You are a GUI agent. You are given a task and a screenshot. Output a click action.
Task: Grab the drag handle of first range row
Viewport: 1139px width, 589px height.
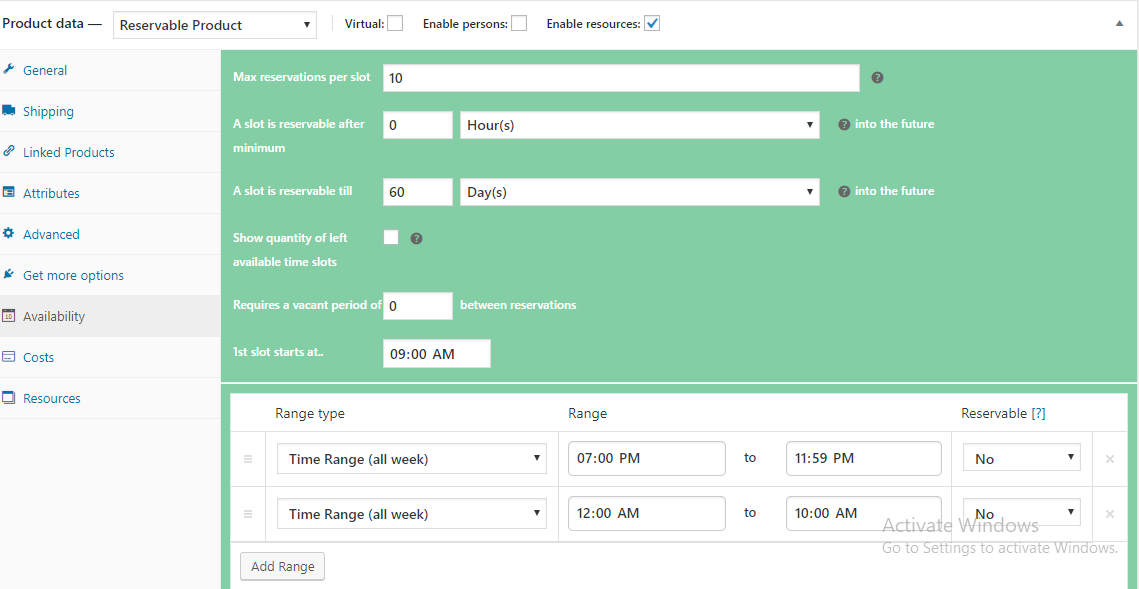(x=248, y=459)
